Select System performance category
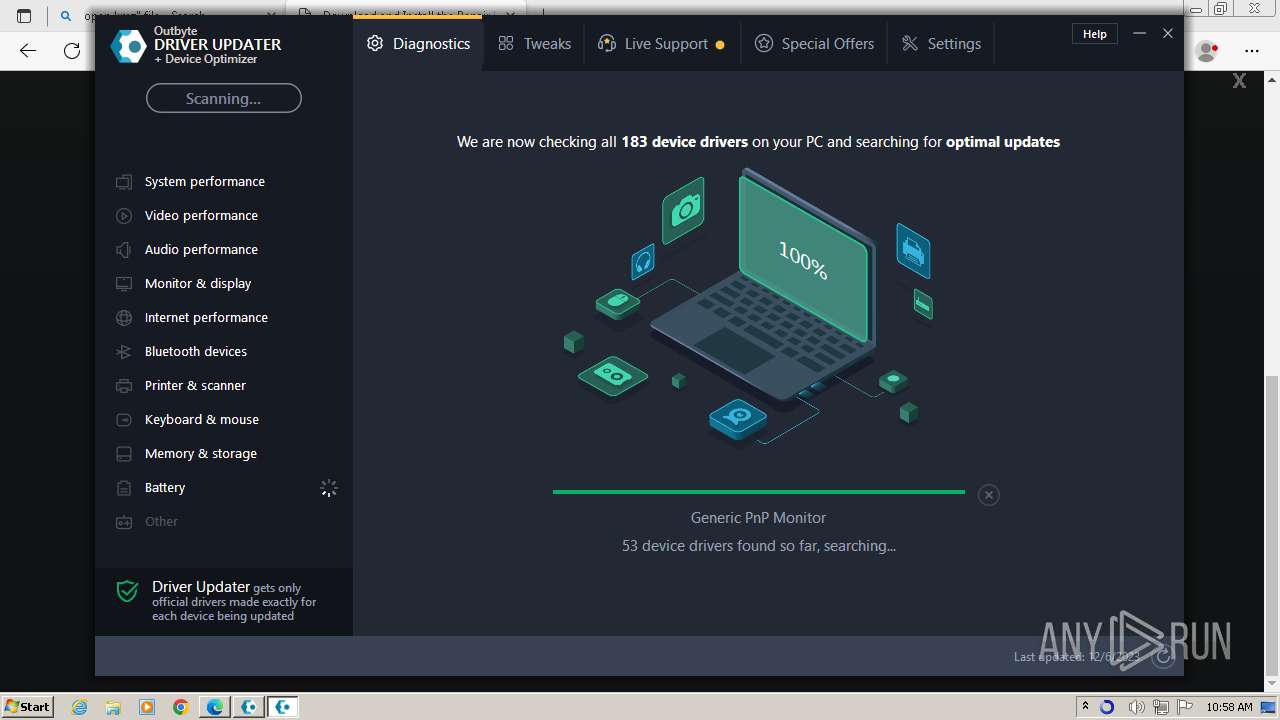This screenshot has width=1280, height=720. tap(205, 182)
